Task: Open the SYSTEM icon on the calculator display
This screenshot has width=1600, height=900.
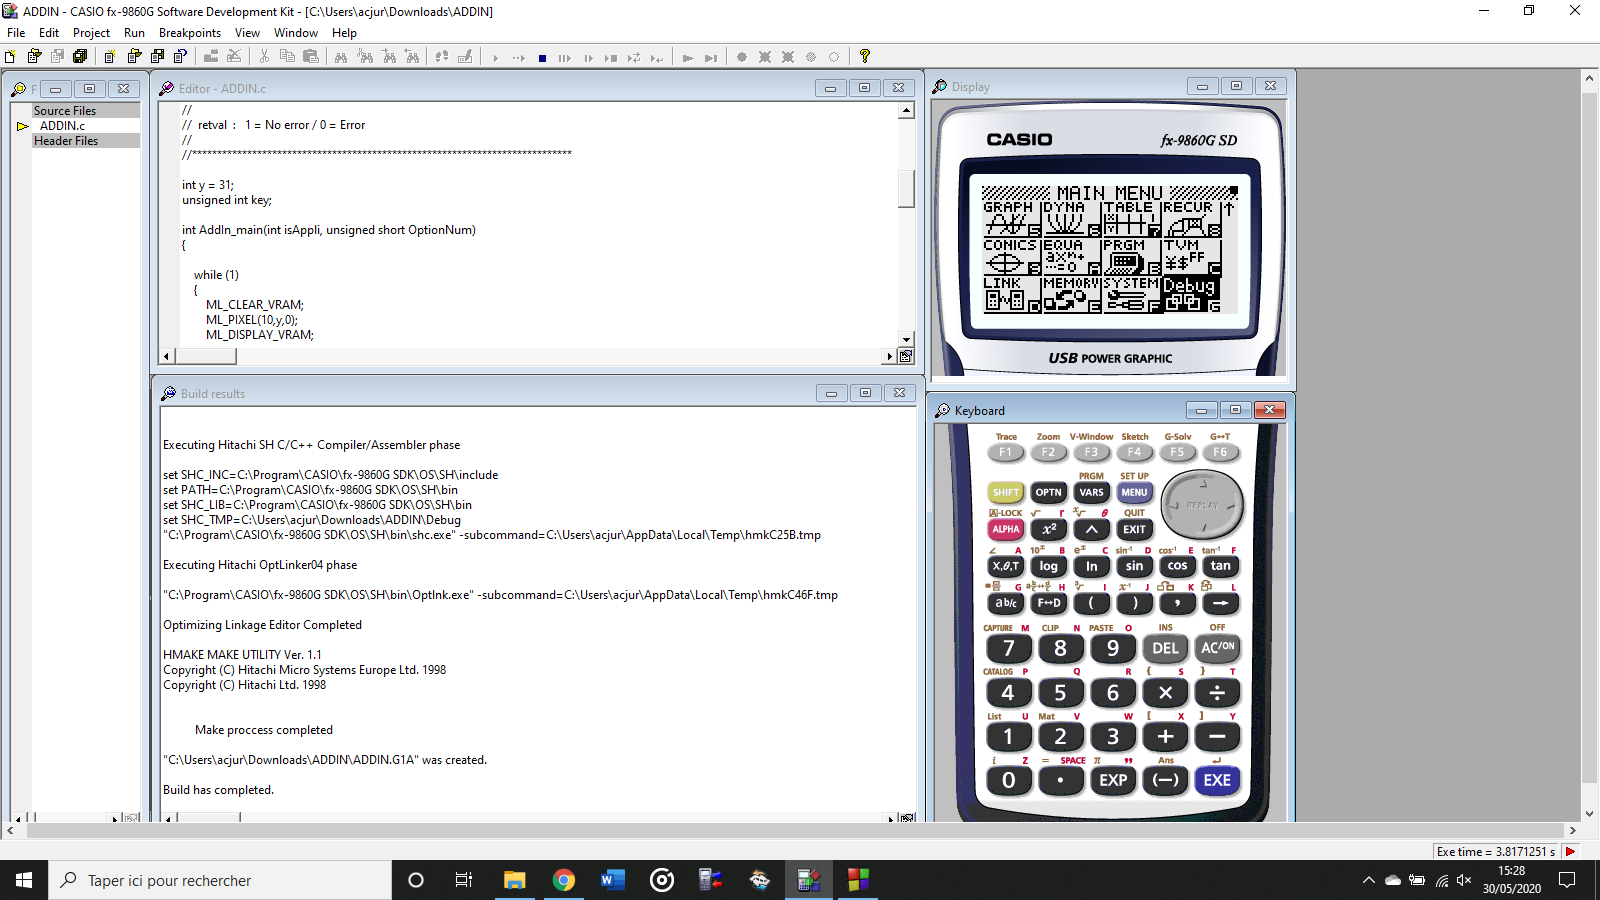Action: 1130,294
